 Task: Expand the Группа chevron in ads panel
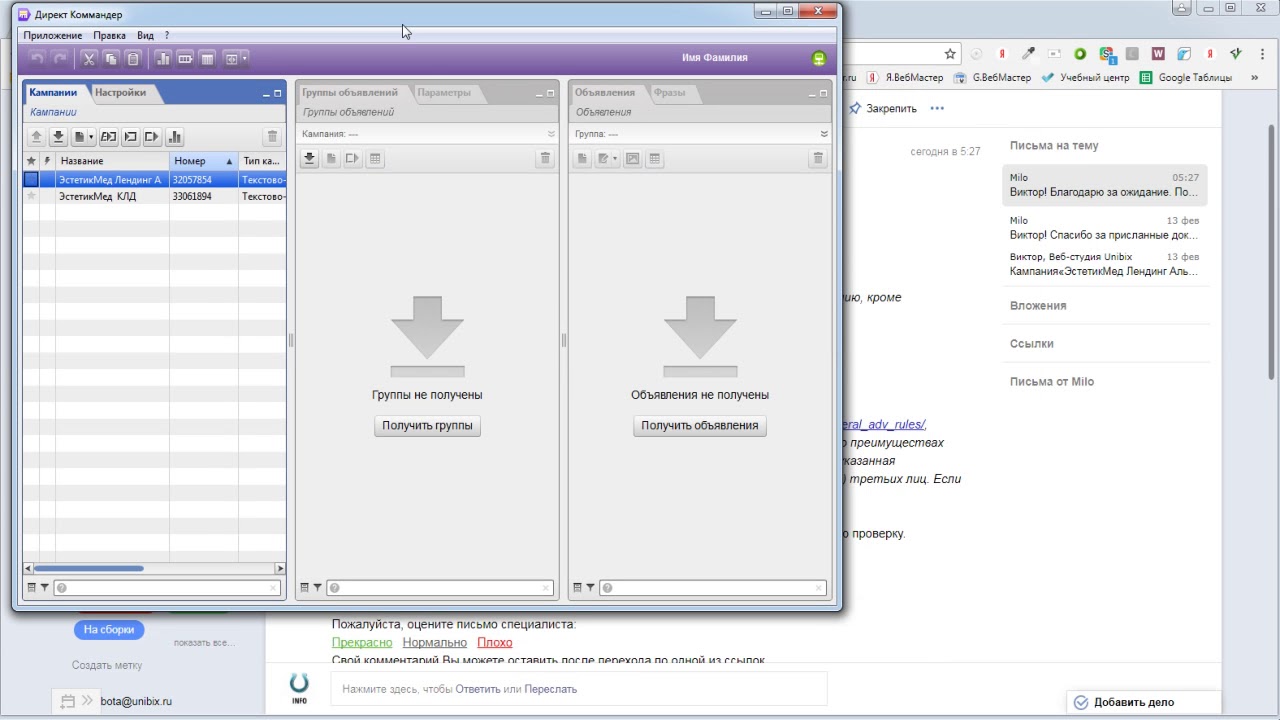click(x=824, y=134)
